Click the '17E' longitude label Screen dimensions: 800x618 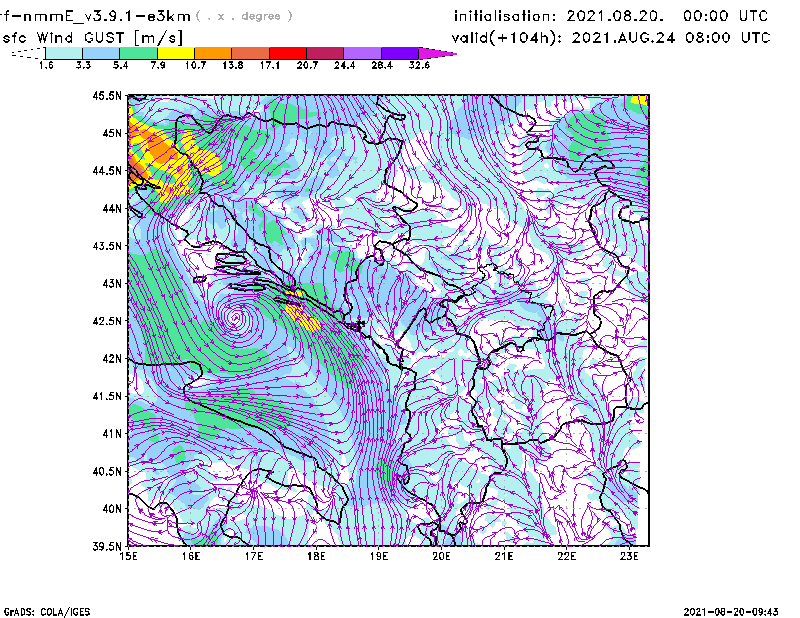coord(254,556)
